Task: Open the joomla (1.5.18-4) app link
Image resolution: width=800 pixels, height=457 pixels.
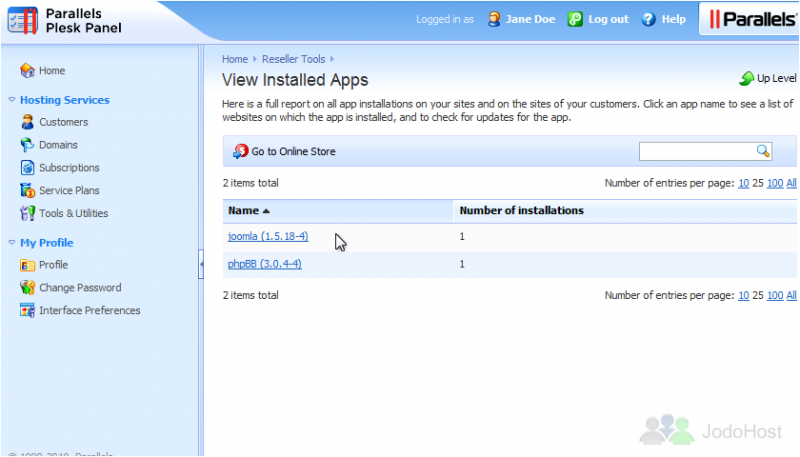Action: tap(268, 236)
